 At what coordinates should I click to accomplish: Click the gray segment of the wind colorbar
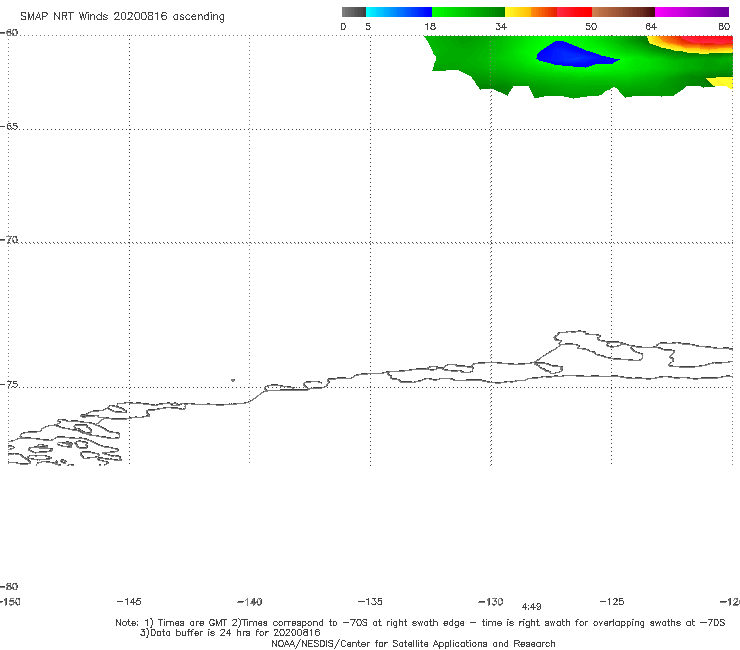pos(353,12)
